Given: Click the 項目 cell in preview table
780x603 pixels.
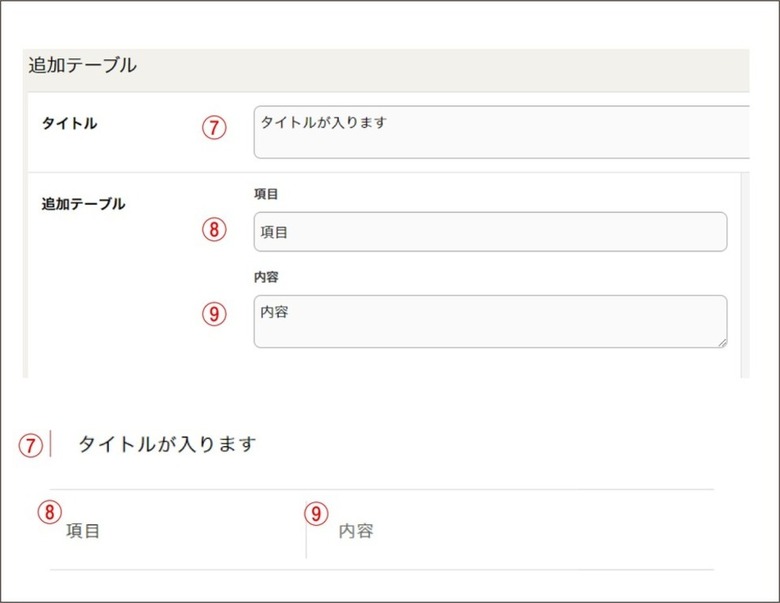Looking at the screenshot, I should click(x=83, y=531).
